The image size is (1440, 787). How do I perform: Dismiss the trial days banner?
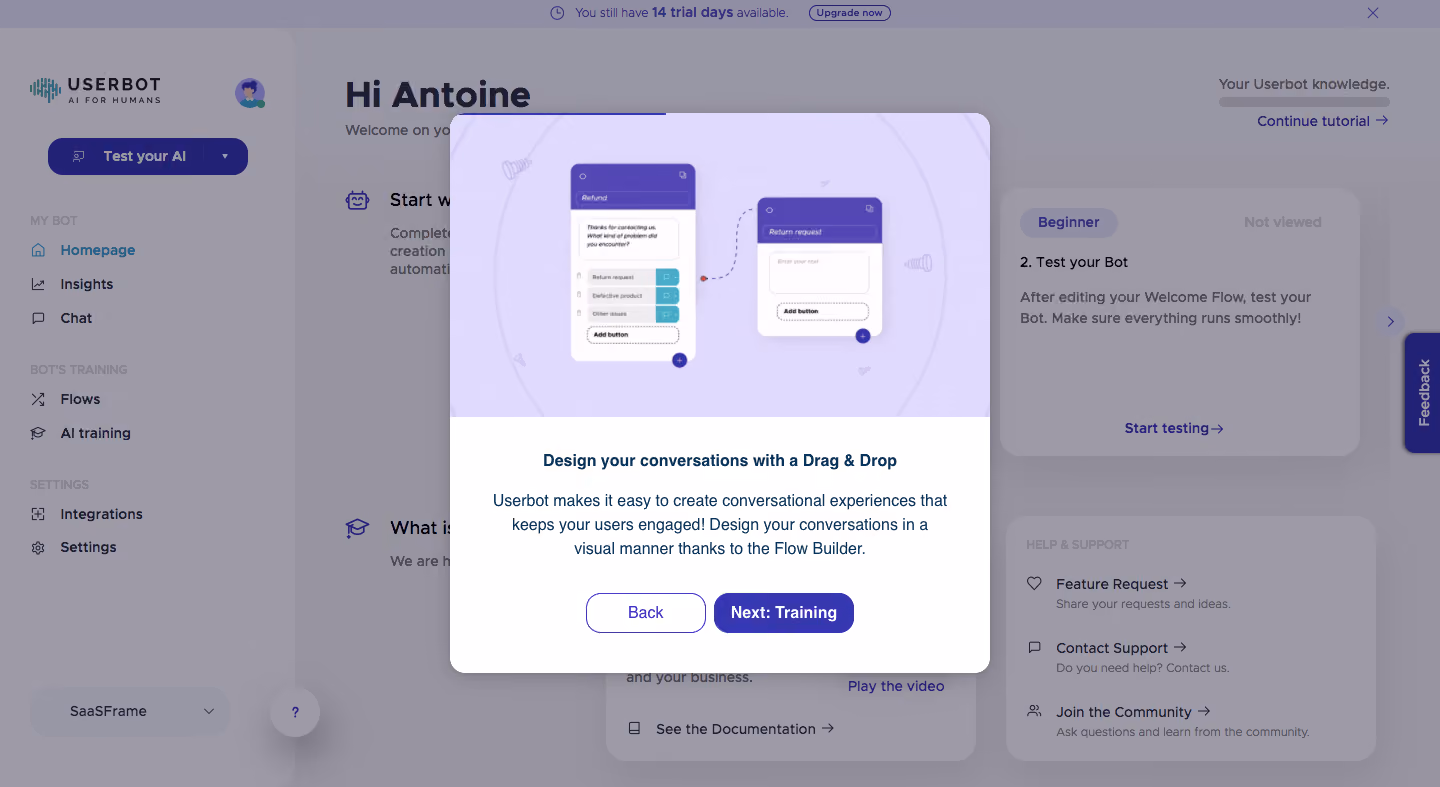point(1373,13)
